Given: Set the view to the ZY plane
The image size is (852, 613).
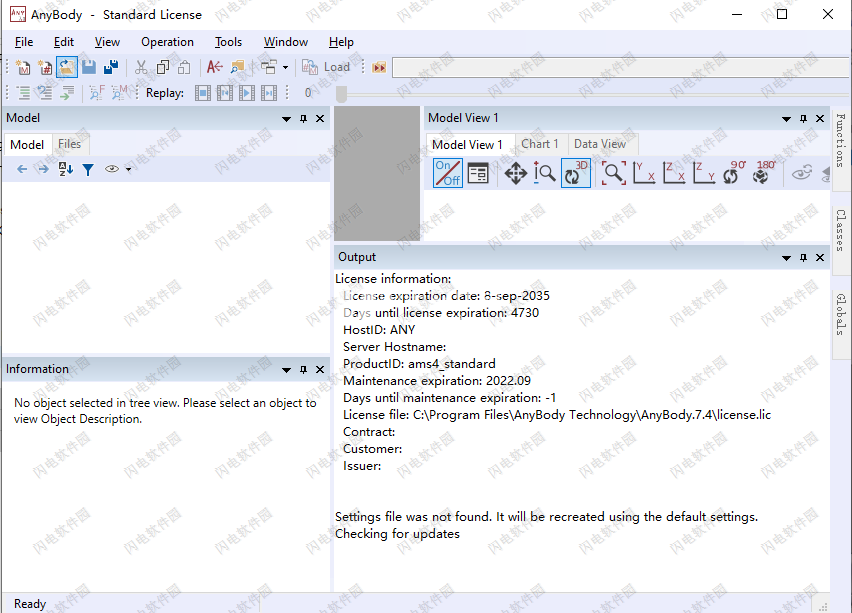Looking at the screenshot, I should 704,173.
